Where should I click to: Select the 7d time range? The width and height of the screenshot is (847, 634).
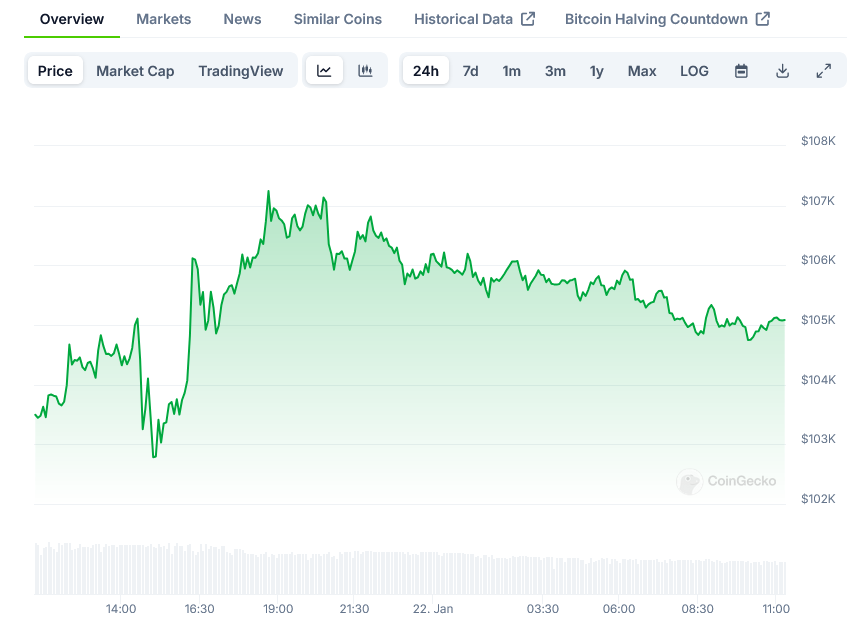click(470, 71)
